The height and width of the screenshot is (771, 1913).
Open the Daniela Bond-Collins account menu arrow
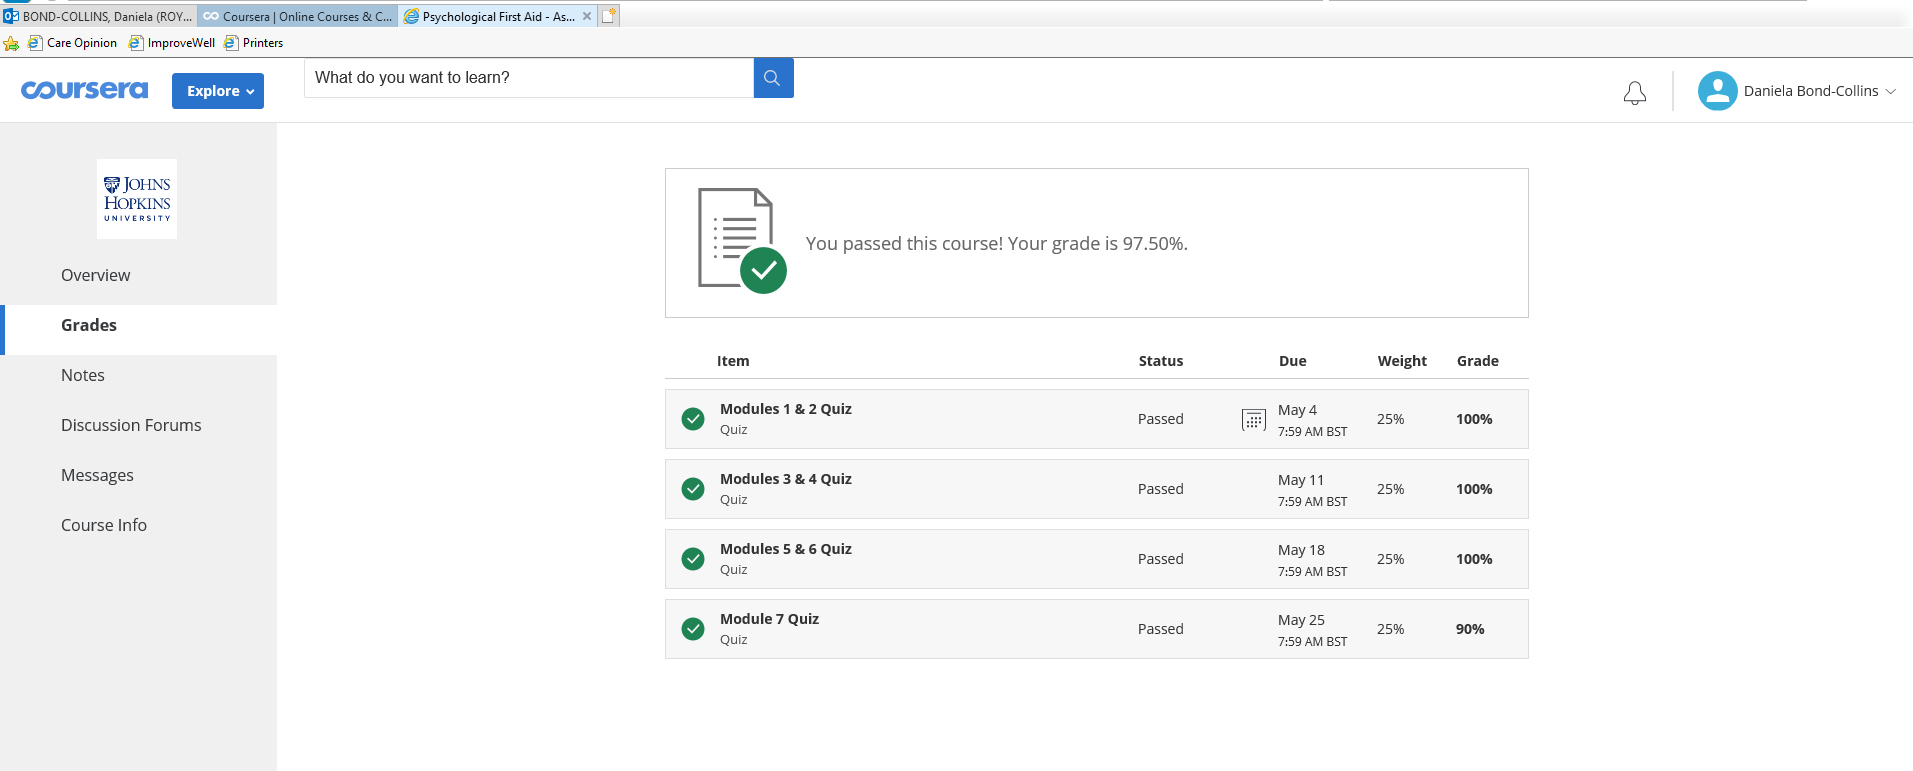coord(1890,91)
